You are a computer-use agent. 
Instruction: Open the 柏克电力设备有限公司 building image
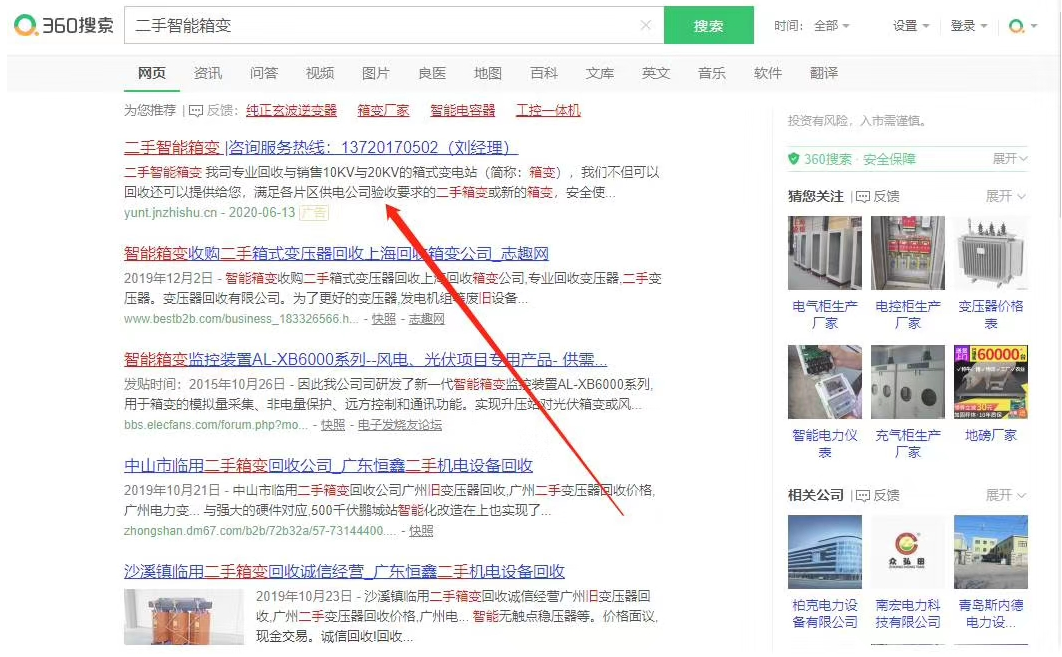point(825,552)
